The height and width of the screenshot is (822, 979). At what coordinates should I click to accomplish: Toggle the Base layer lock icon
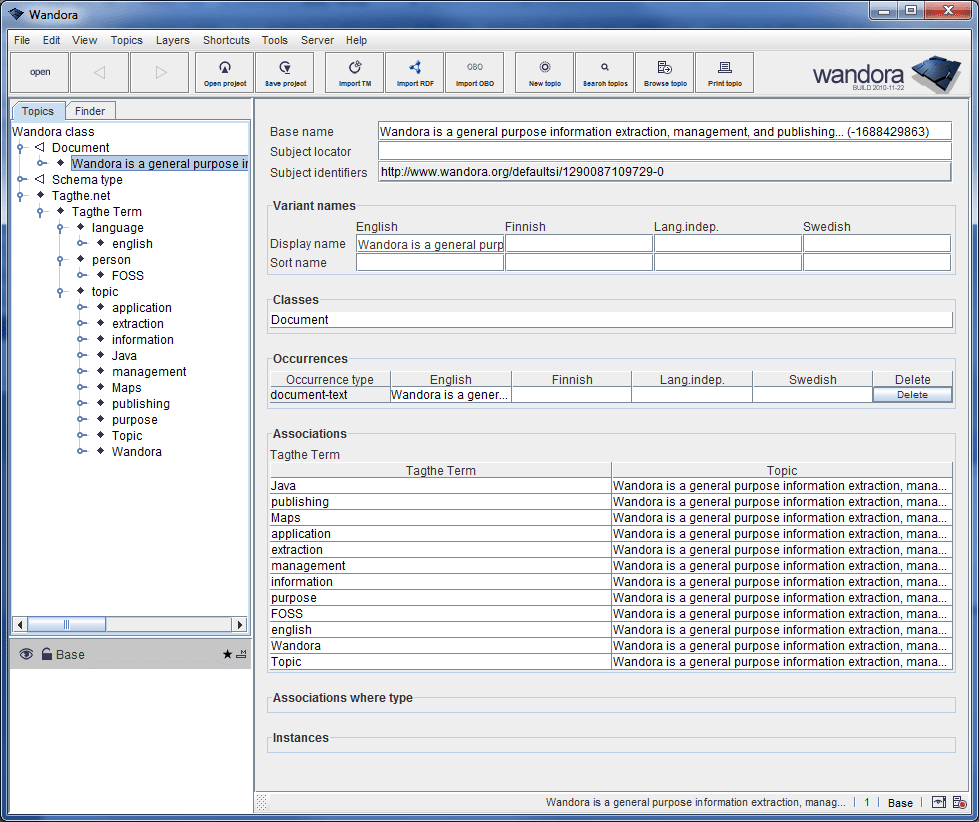(x=46, y=654)
